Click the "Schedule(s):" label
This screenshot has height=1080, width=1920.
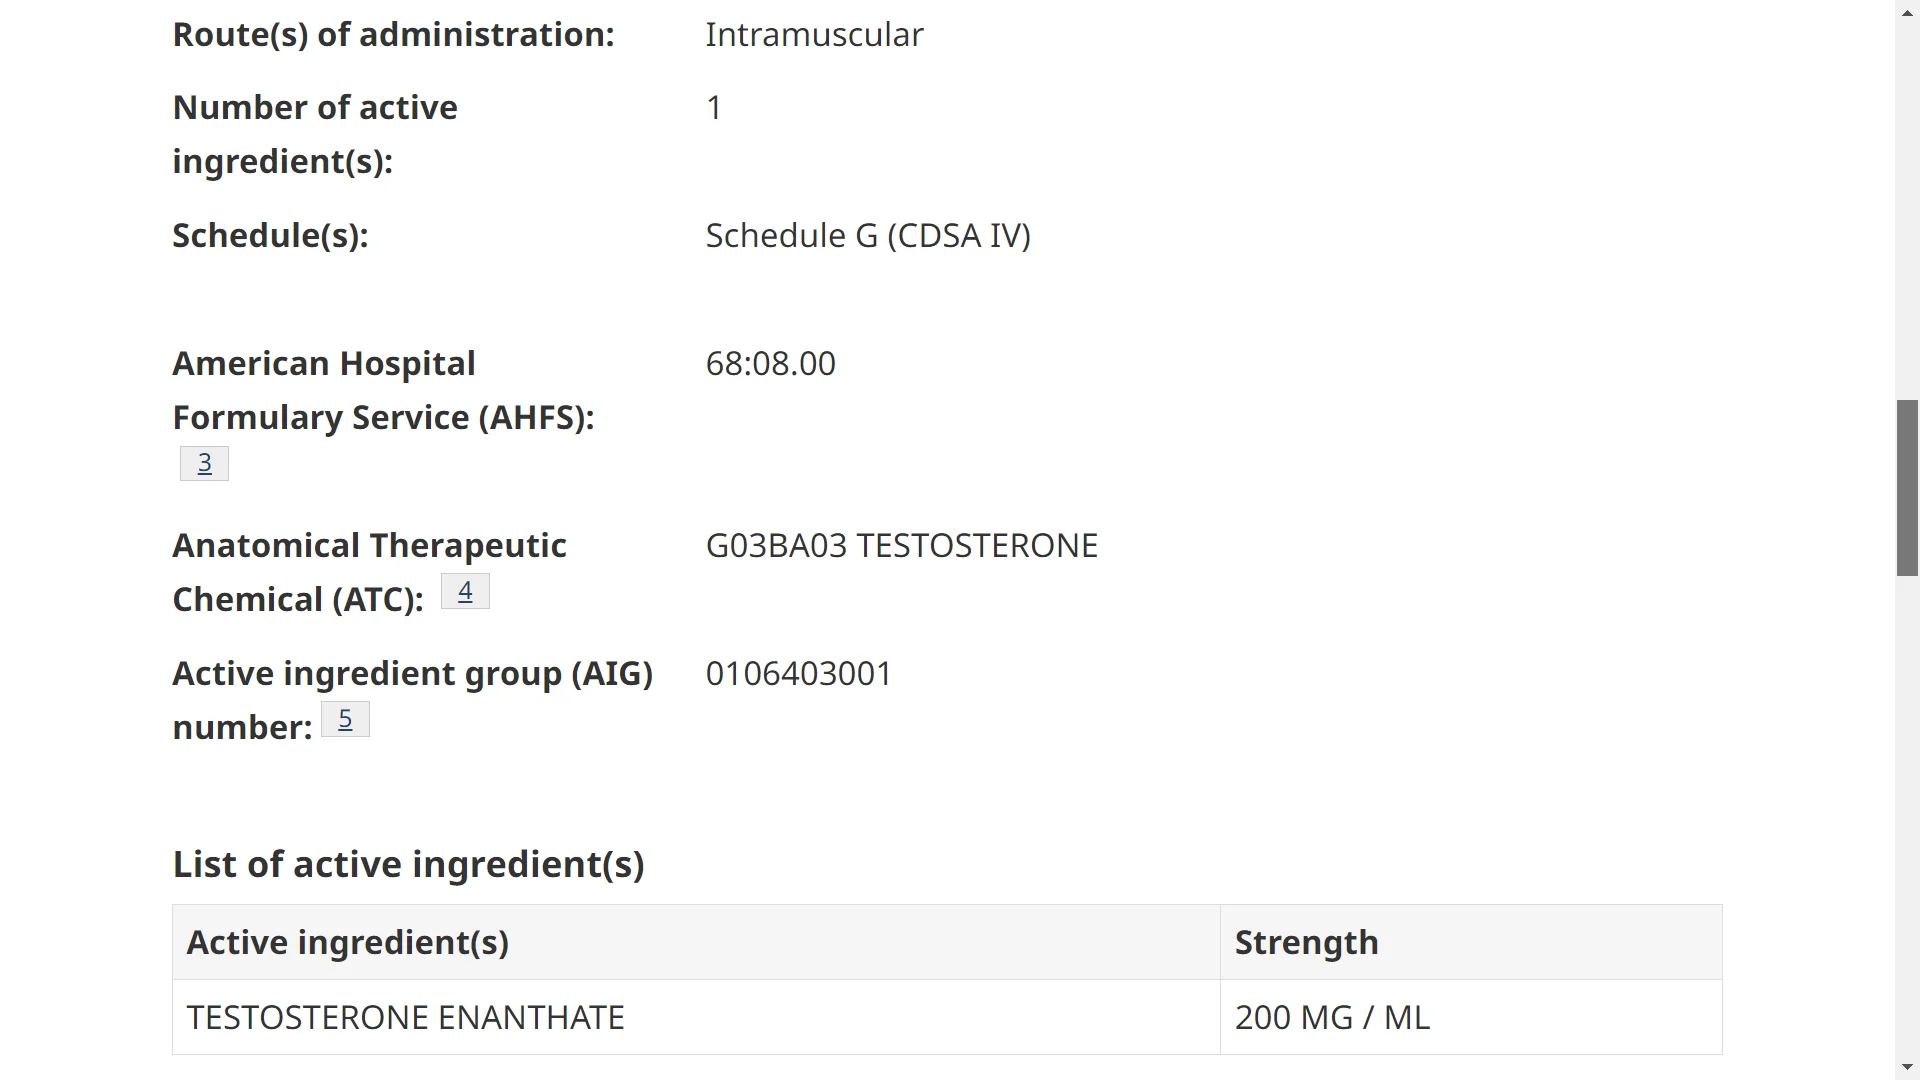click(x=270, y=236)
